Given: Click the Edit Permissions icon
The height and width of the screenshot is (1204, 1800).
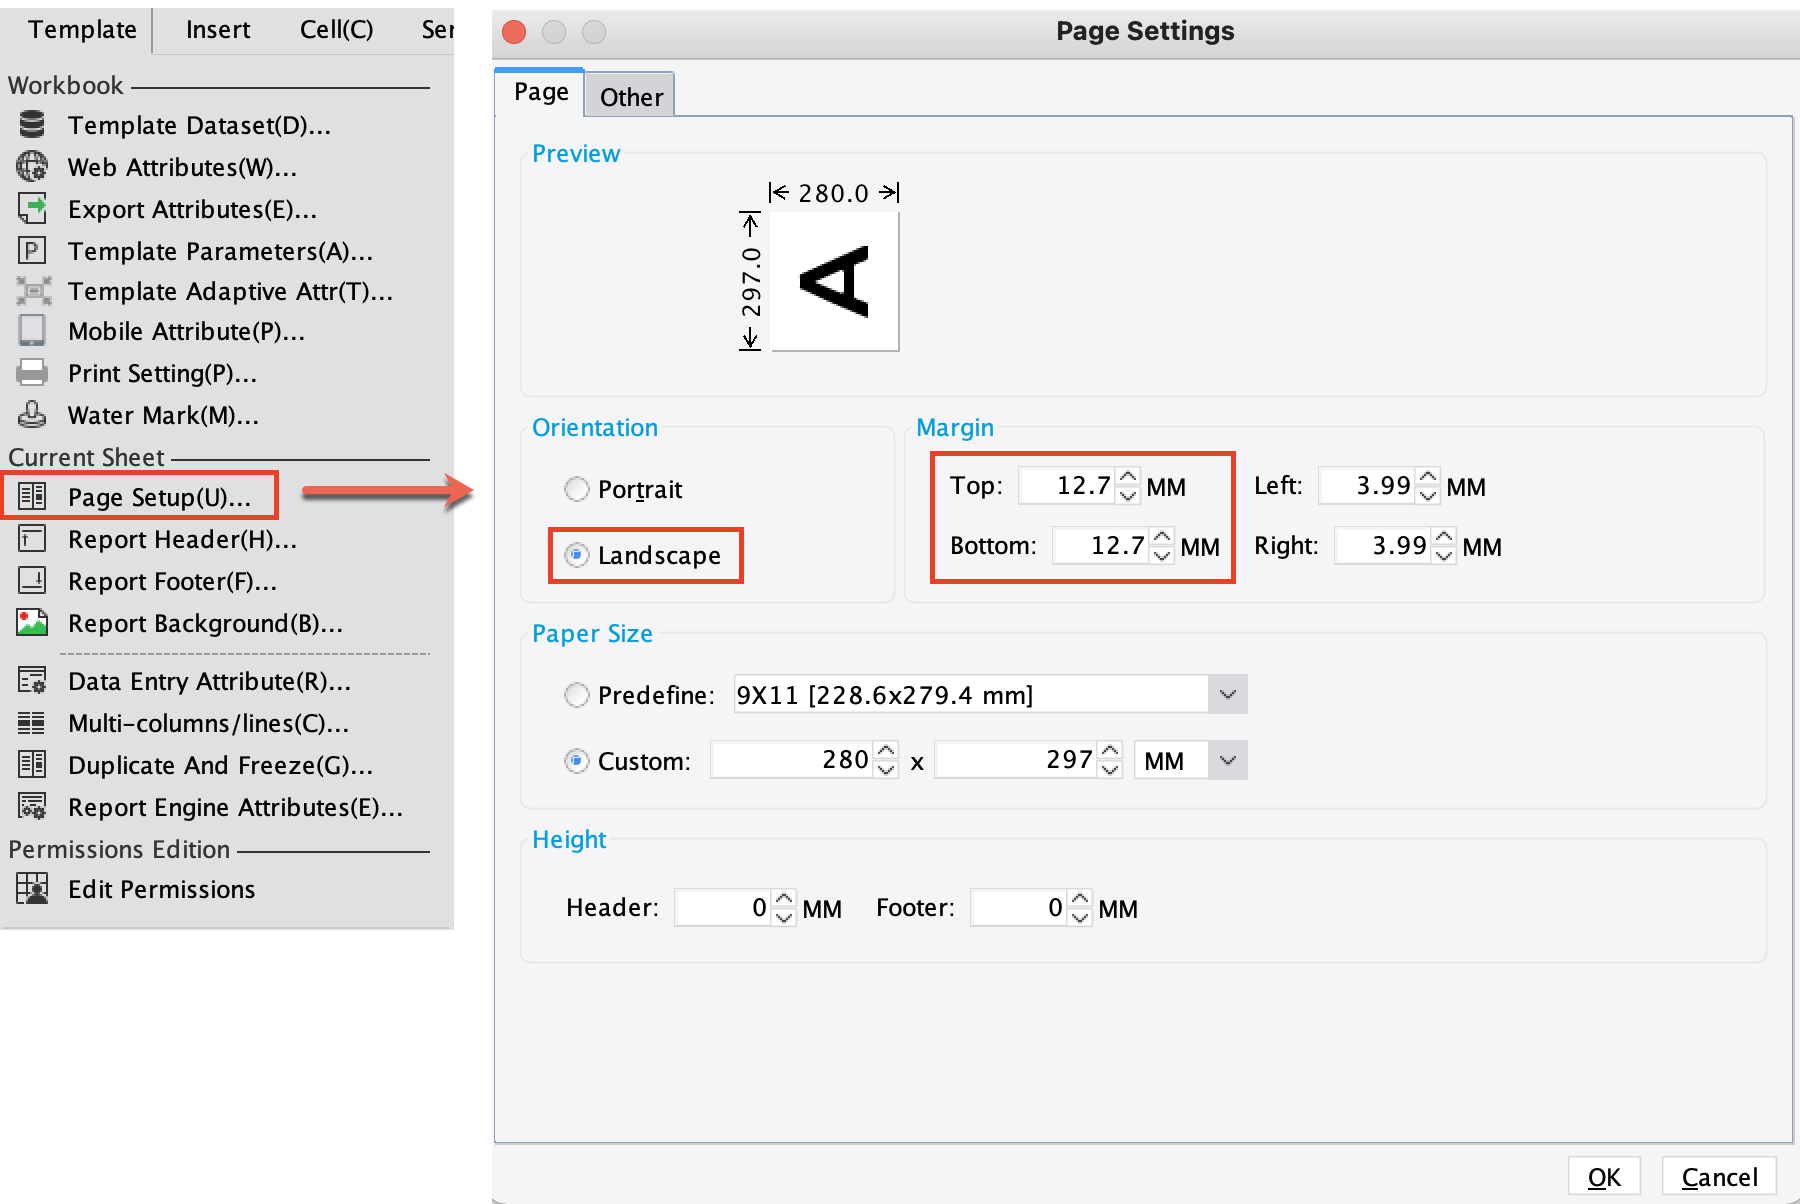Looking at the screenshot, I should click(x=32, y=888).
